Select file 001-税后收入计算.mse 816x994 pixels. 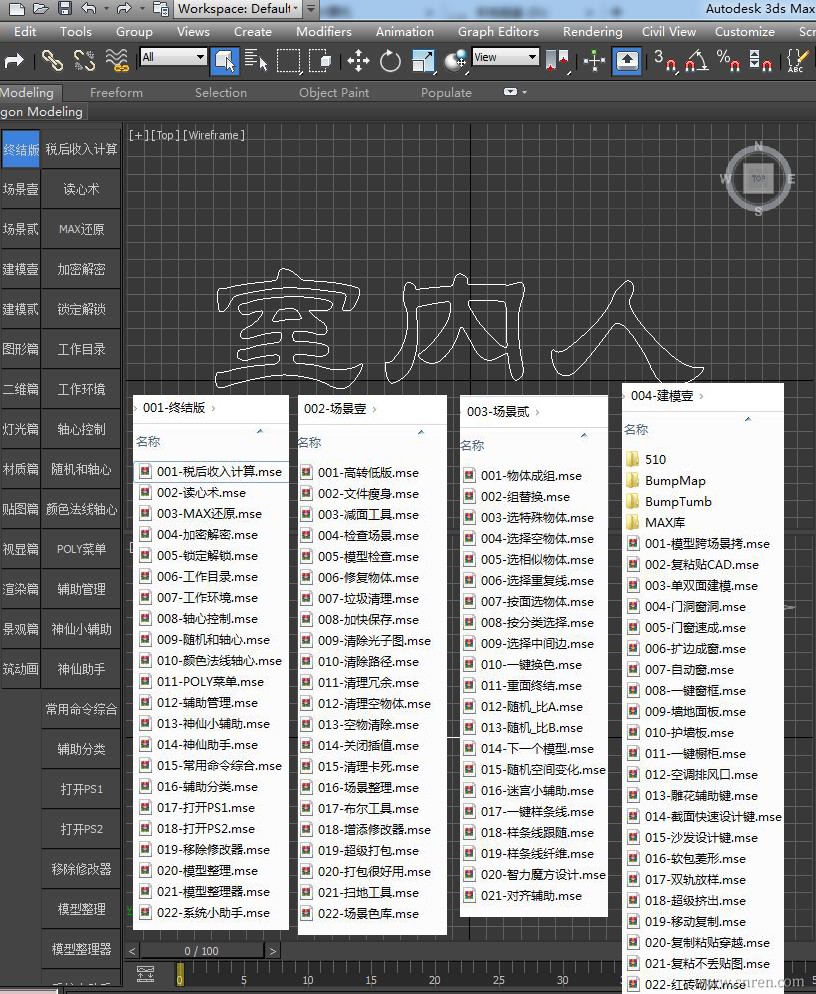tap(211, 472)
